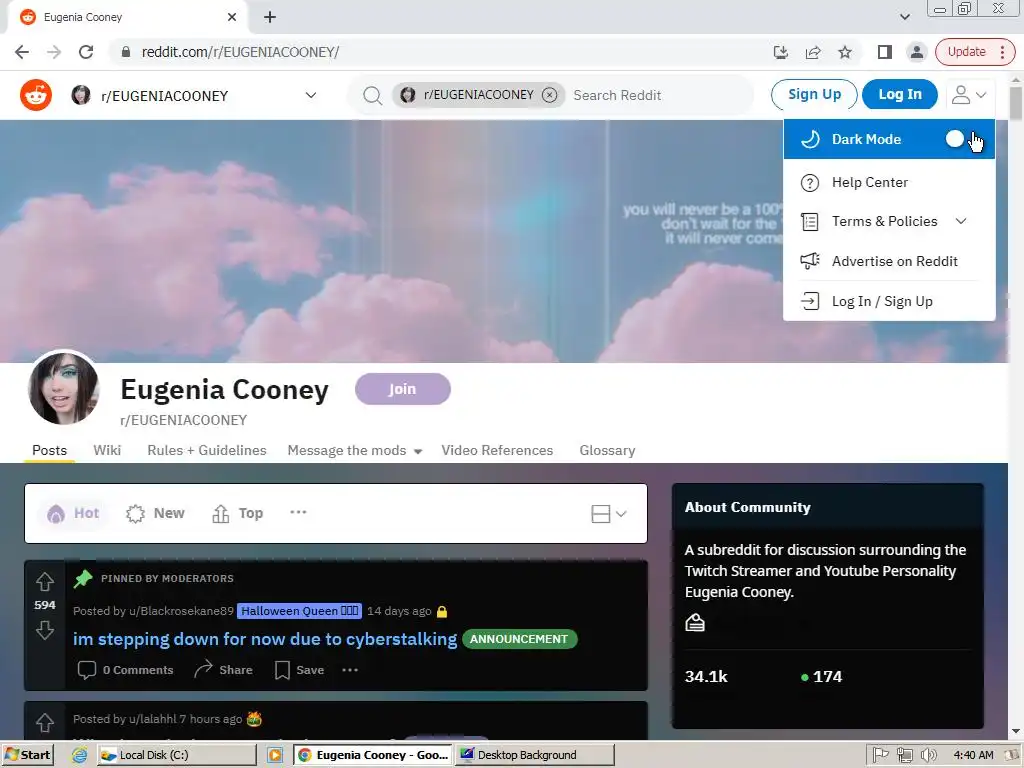1024x768 pixels.
Task: Open the Chrome profile avatar icon
Action: pos(917,52)
